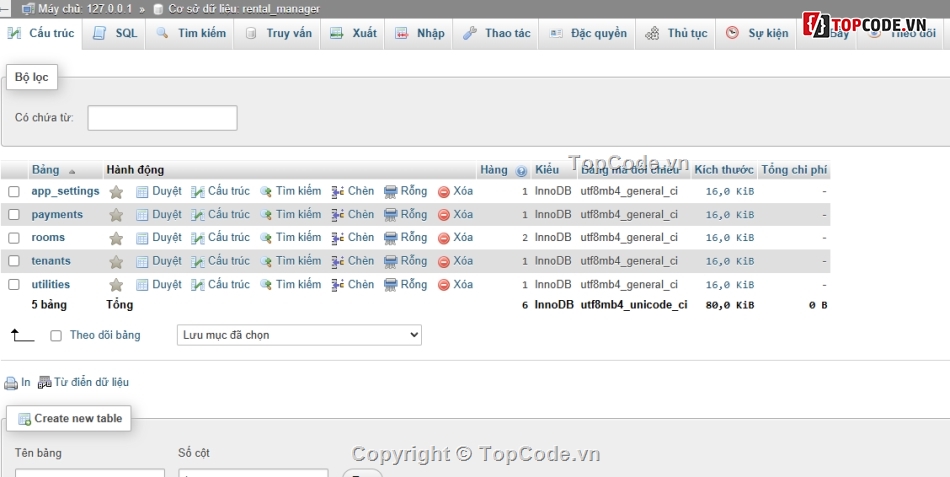
Task: Focus the Có chứa từ filter field
Action: point(162,118)
